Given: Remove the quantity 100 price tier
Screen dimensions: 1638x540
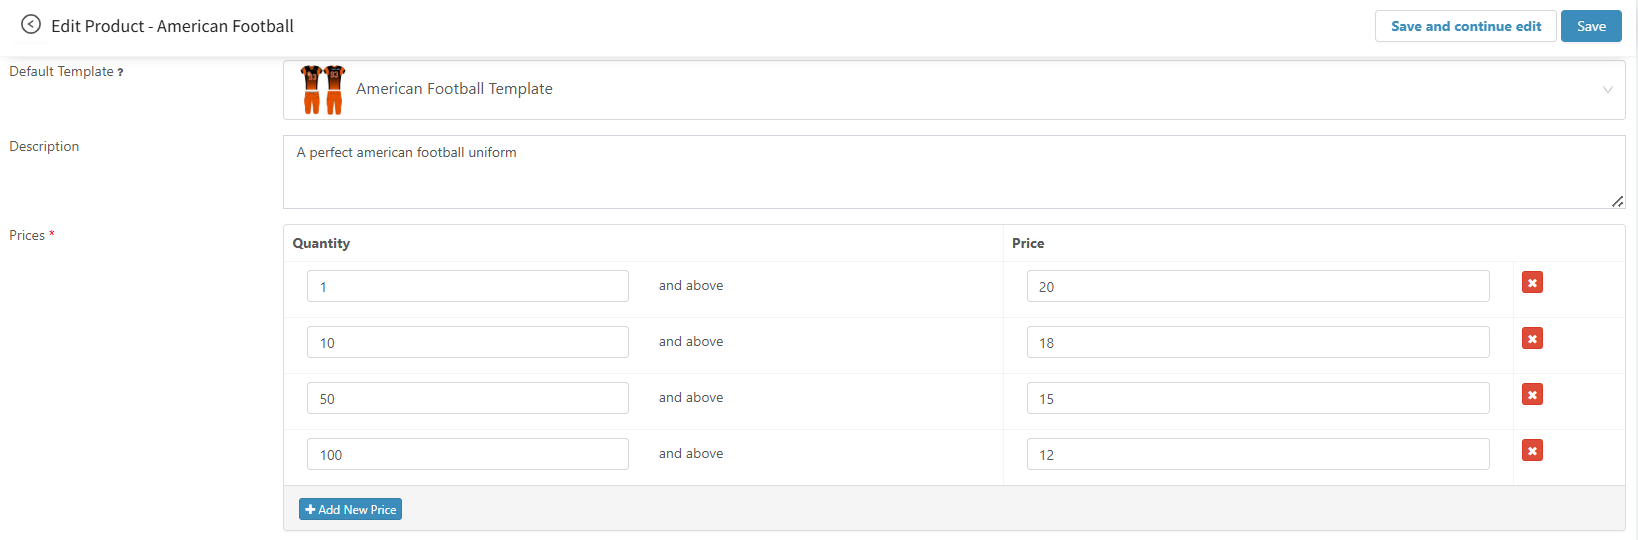Looking at the screenshot, I should coord(1532,451).
